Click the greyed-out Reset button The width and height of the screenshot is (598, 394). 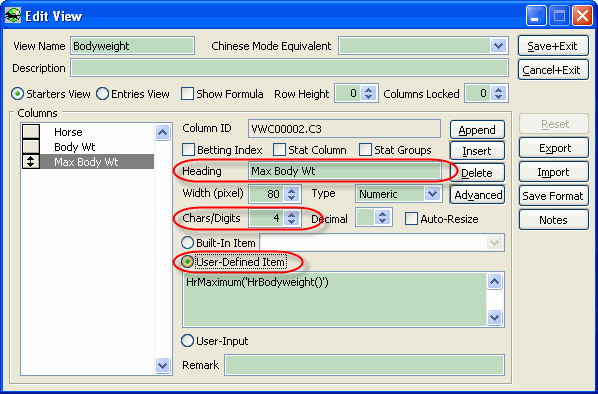tap(553, 124)
